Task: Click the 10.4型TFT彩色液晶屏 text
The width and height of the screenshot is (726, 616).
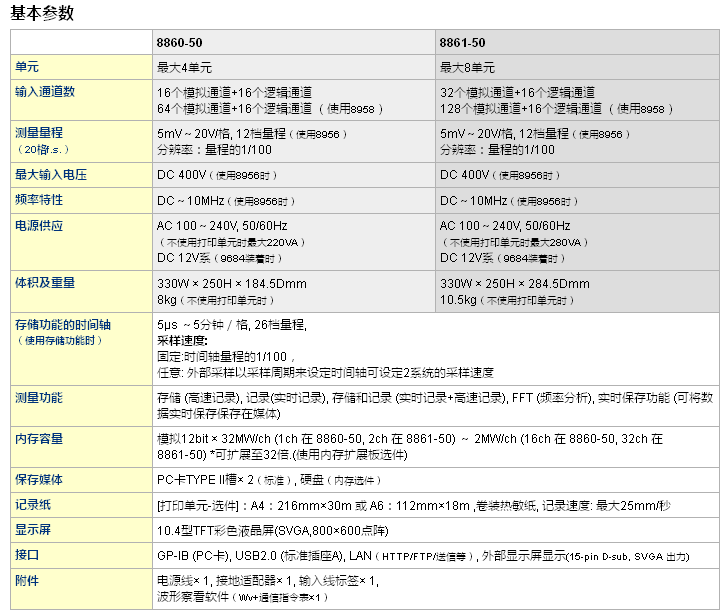Action: pos(216,530)
